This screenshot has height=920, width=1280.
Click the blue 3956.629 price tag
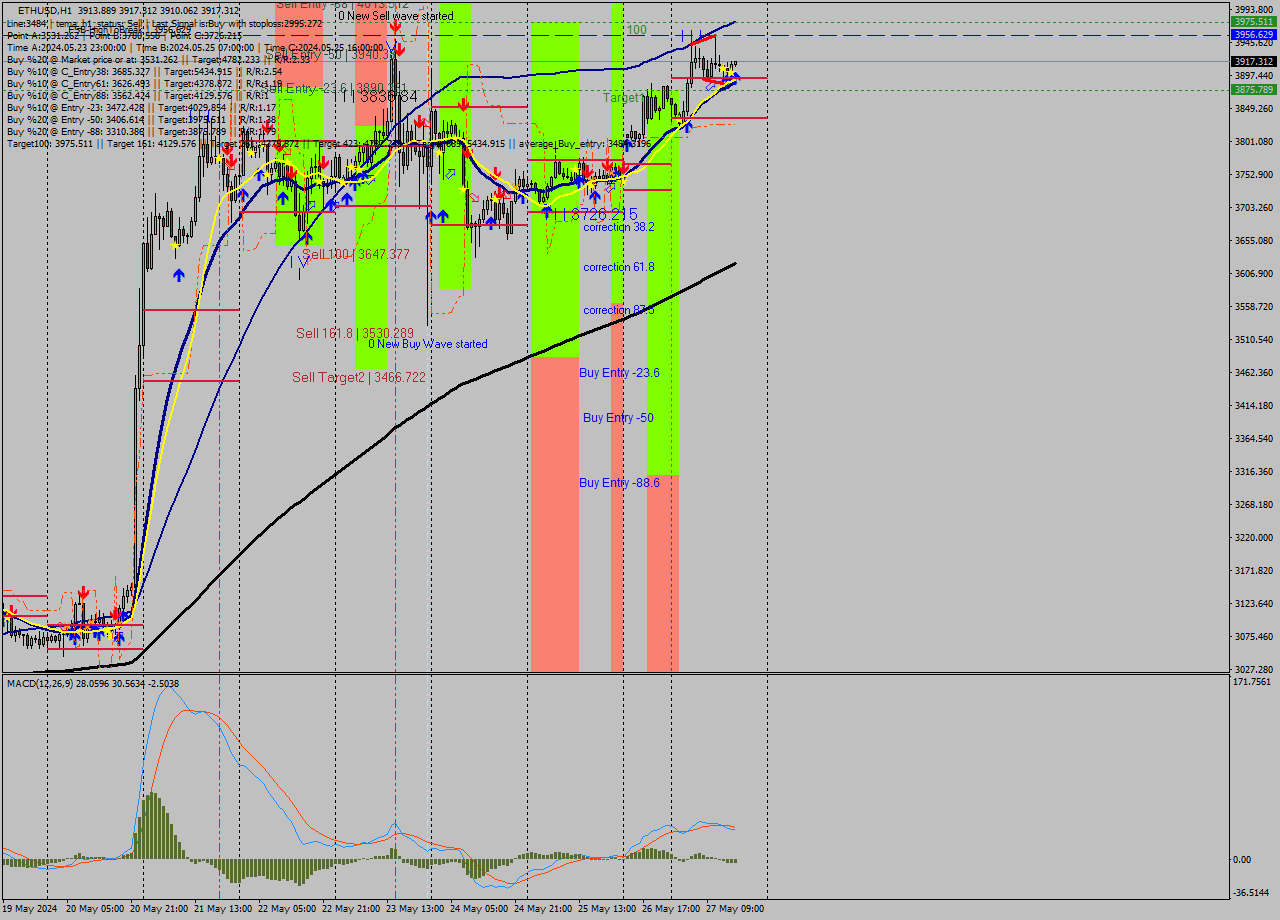(1254, 34)
